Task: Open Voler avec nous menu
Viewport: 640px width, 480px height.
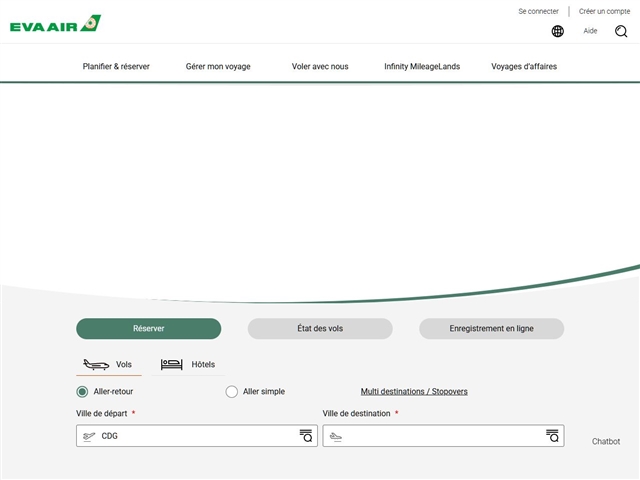Action: (320, 67)
